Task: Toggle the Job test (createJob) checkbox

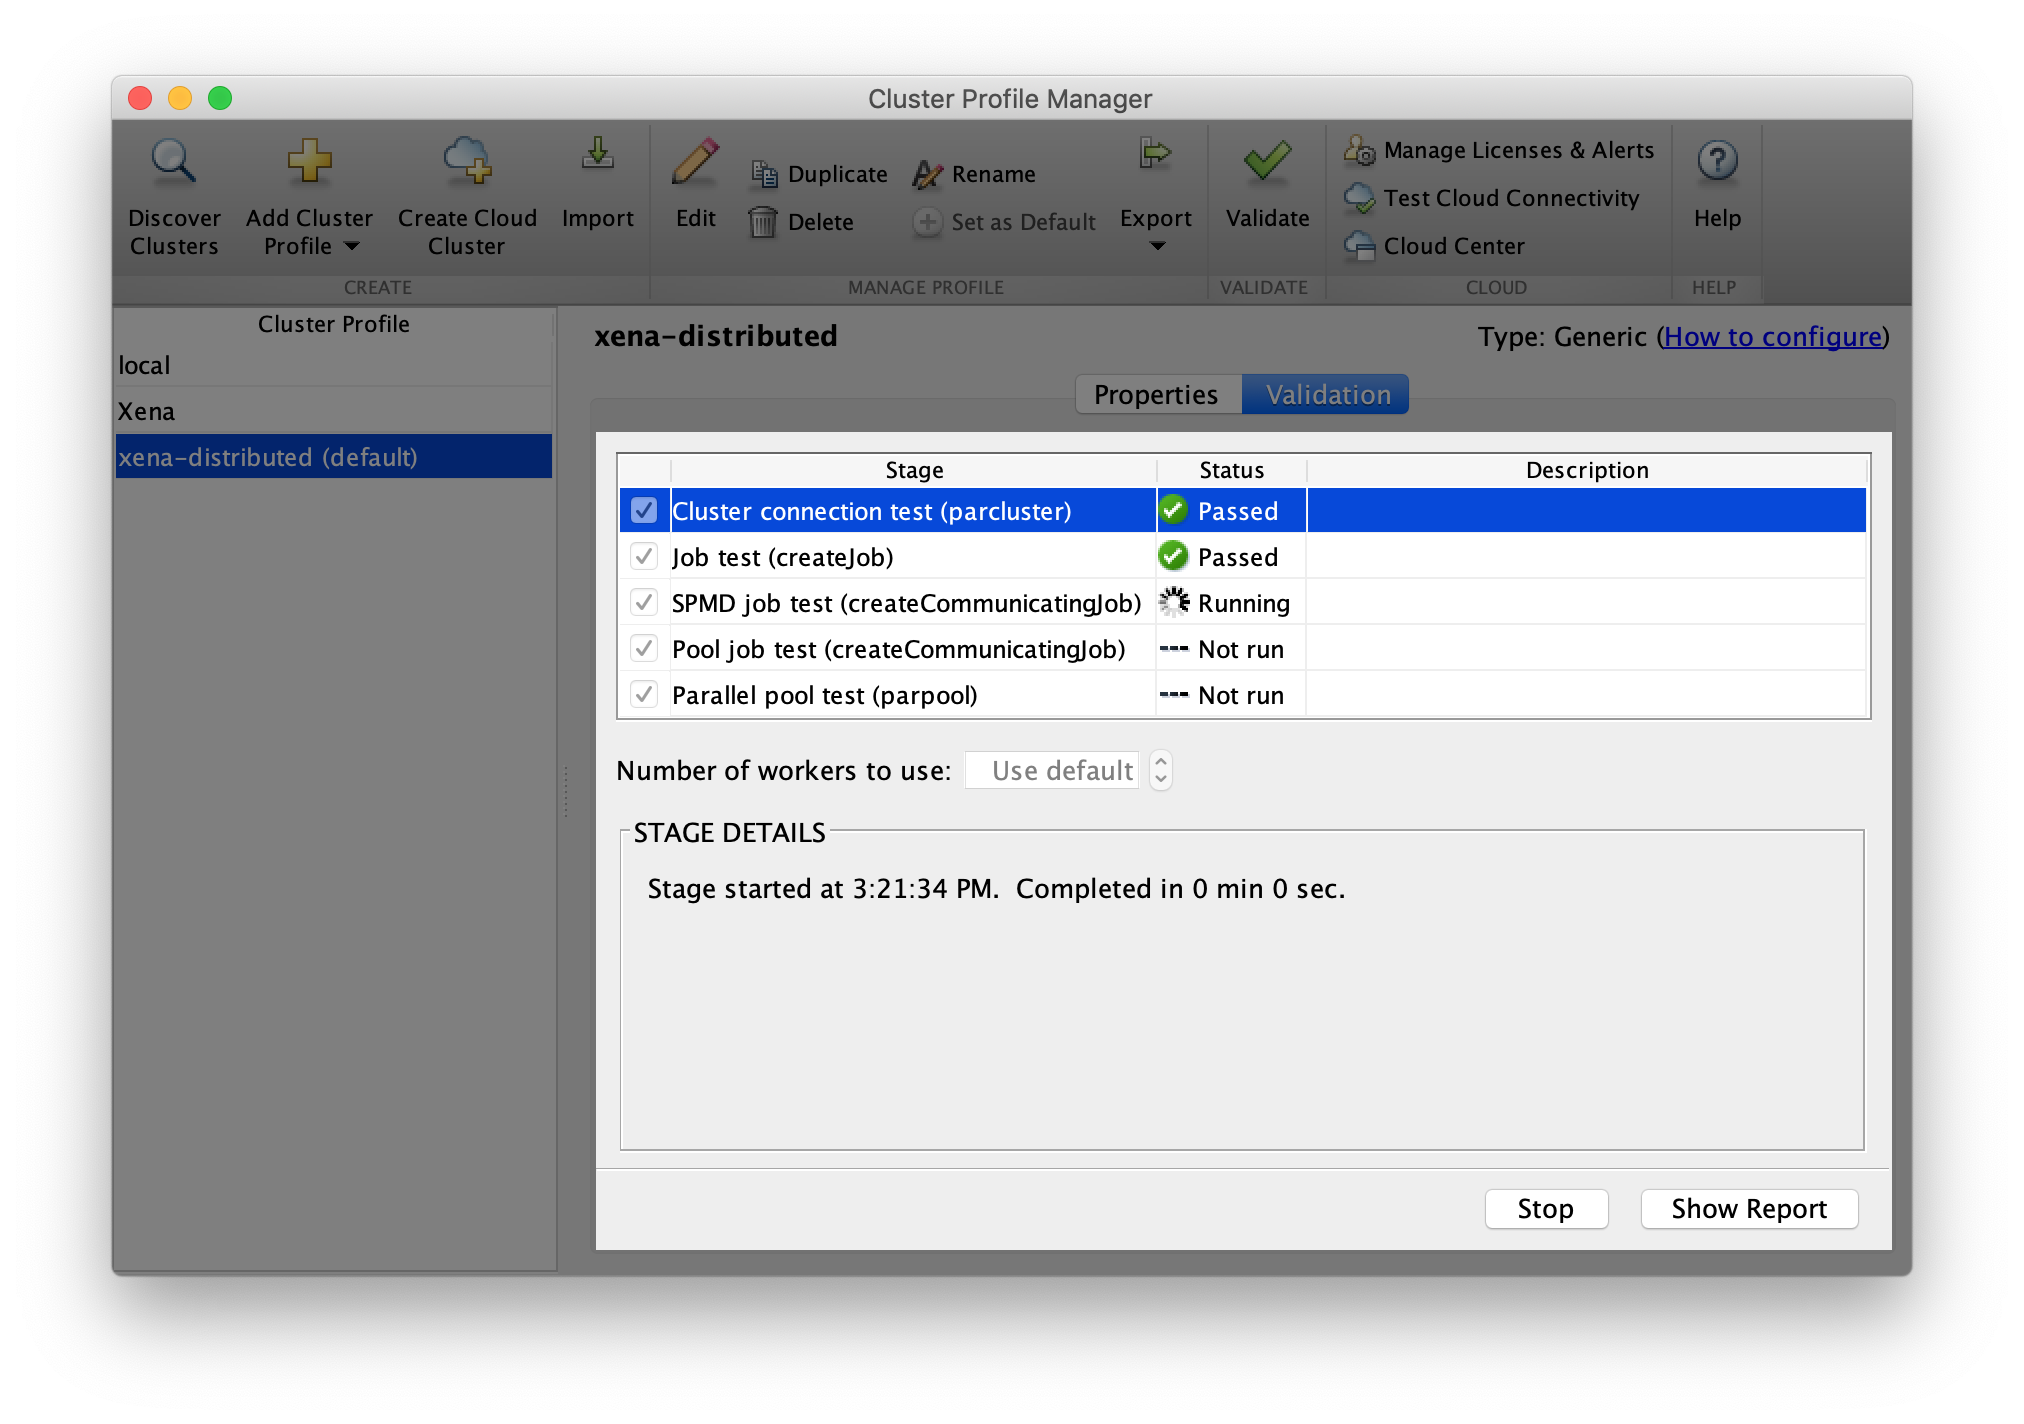Action: tap(644, 556)
